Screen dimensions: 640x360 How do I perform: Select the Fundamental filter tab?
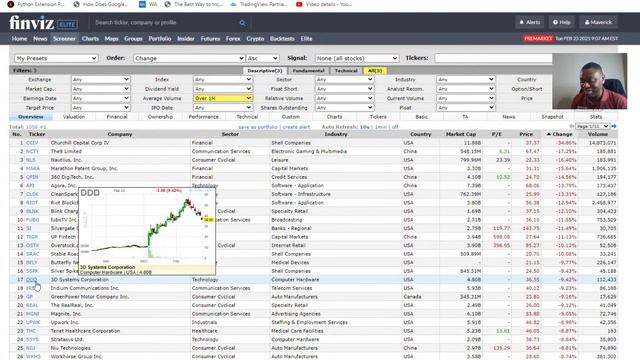point(308,71)
